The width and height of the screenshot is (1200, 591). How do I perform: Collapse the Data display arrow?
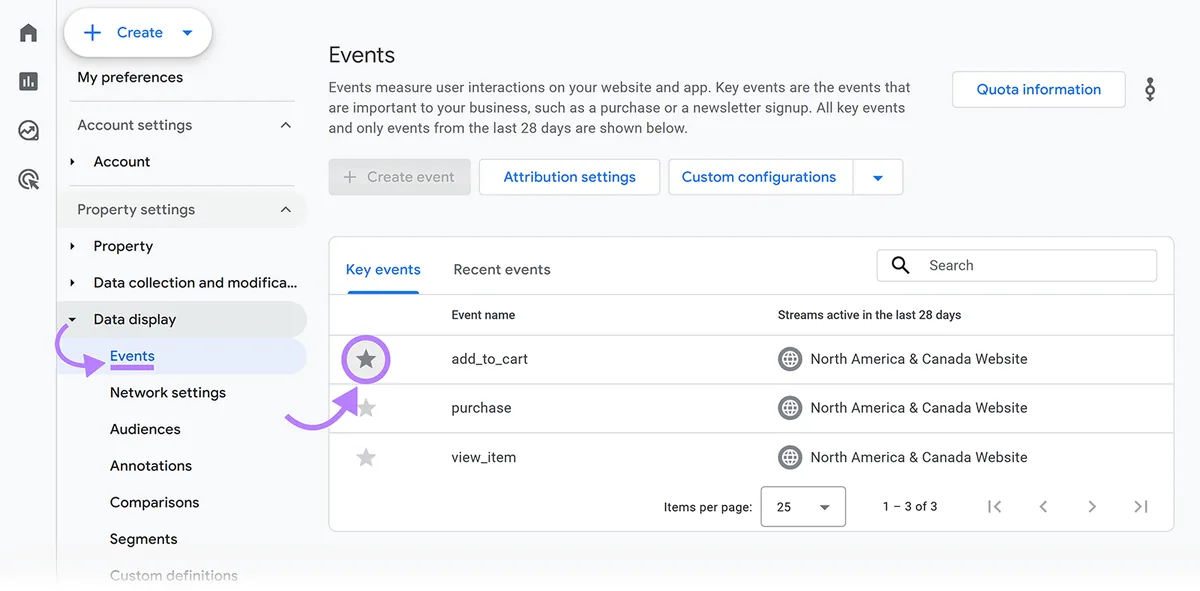pos(72,320)
